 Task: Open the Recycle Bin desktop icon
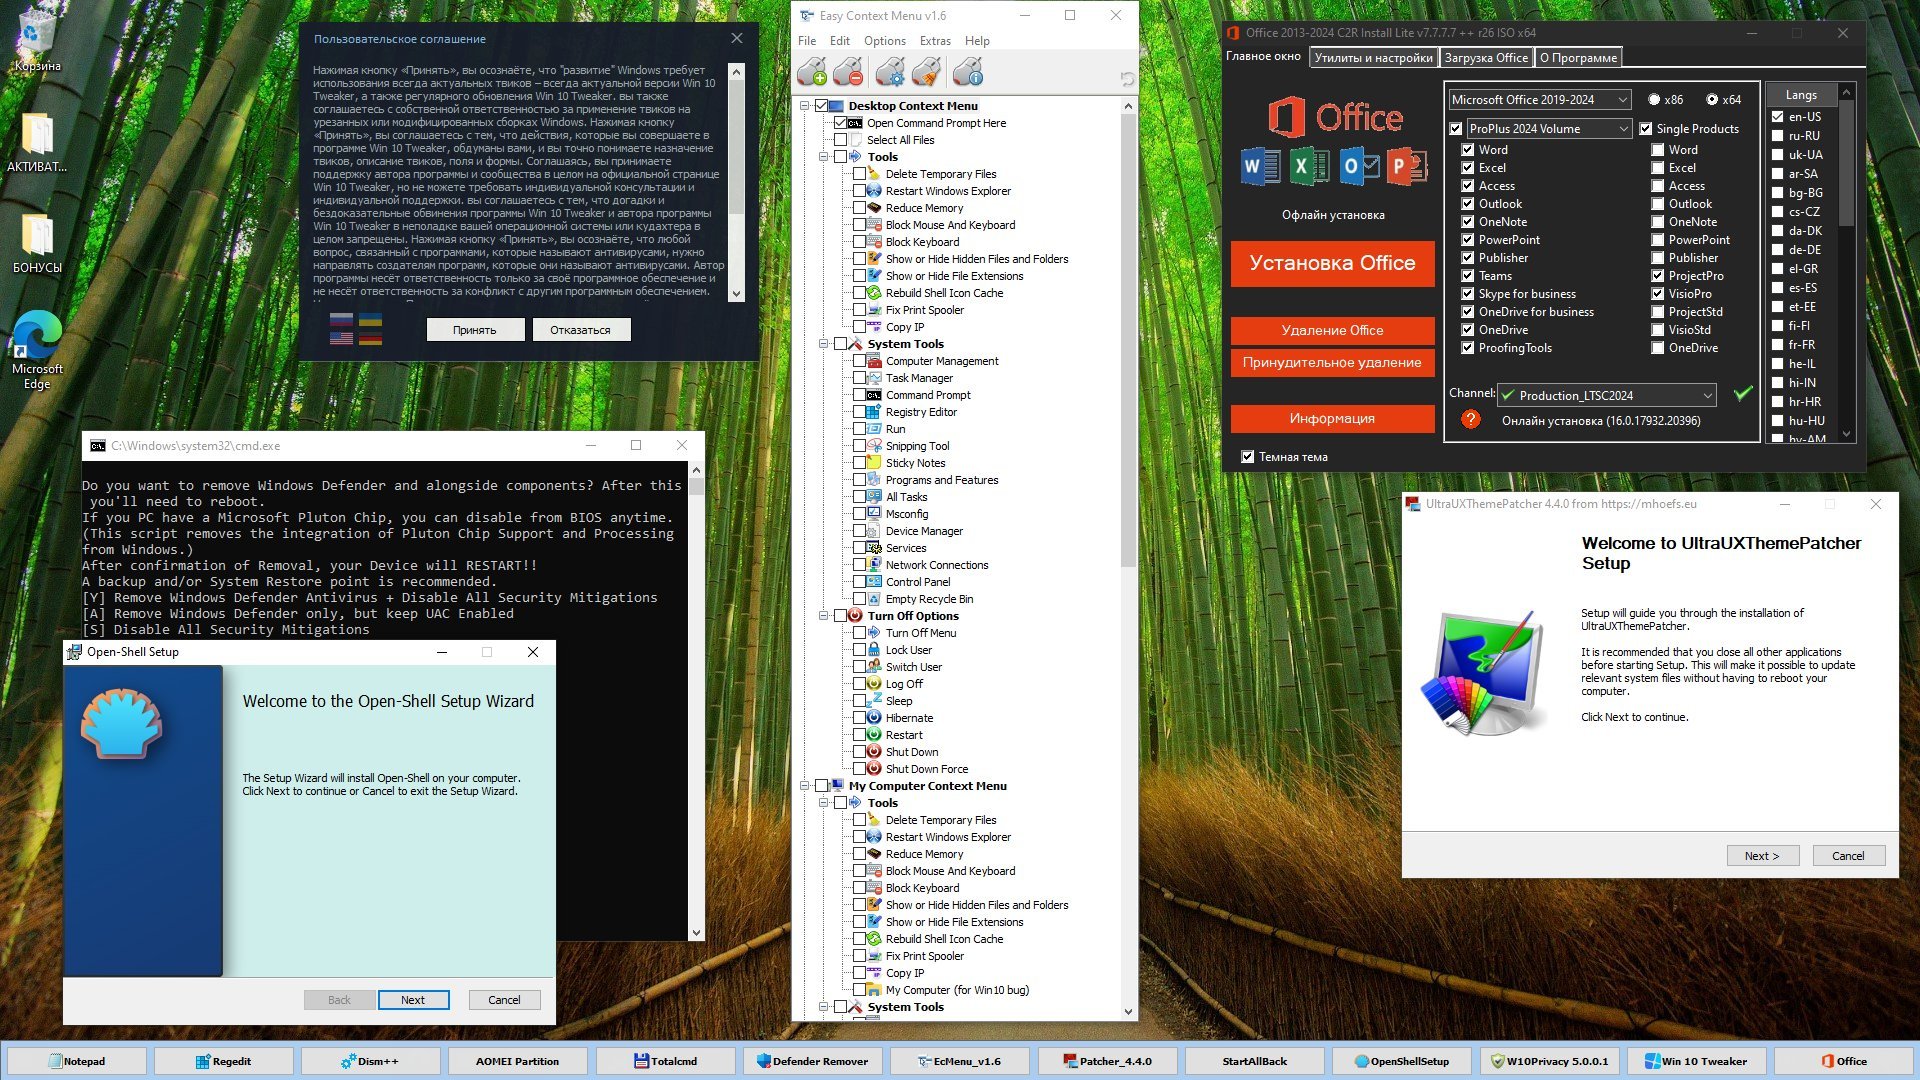coord(37,40)
